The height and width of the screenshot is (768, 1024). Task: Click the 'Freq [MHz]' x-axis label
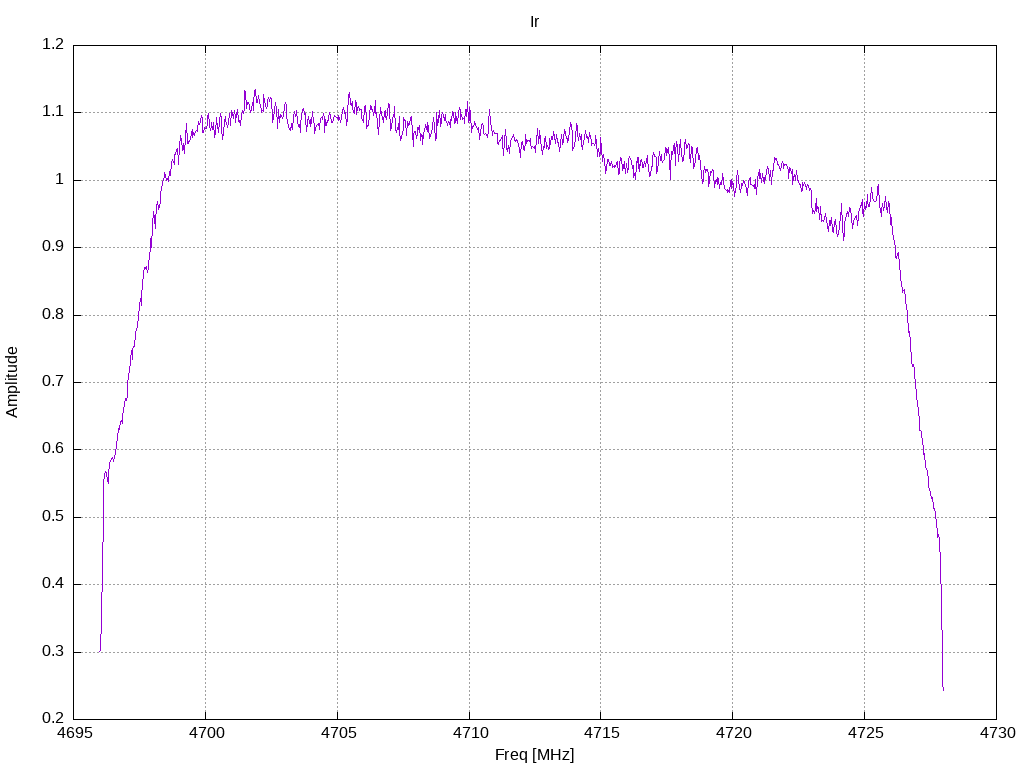coord(534,755)
